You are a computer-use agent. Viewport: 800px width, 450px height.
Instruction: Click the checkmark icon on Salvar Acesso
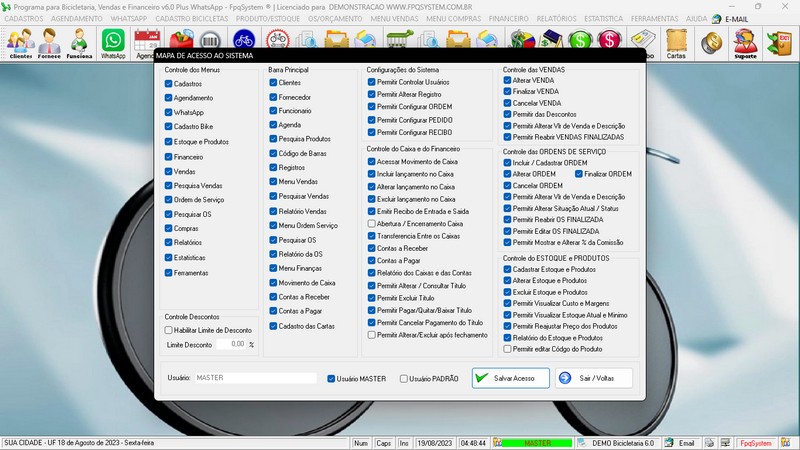coord(482,378)
